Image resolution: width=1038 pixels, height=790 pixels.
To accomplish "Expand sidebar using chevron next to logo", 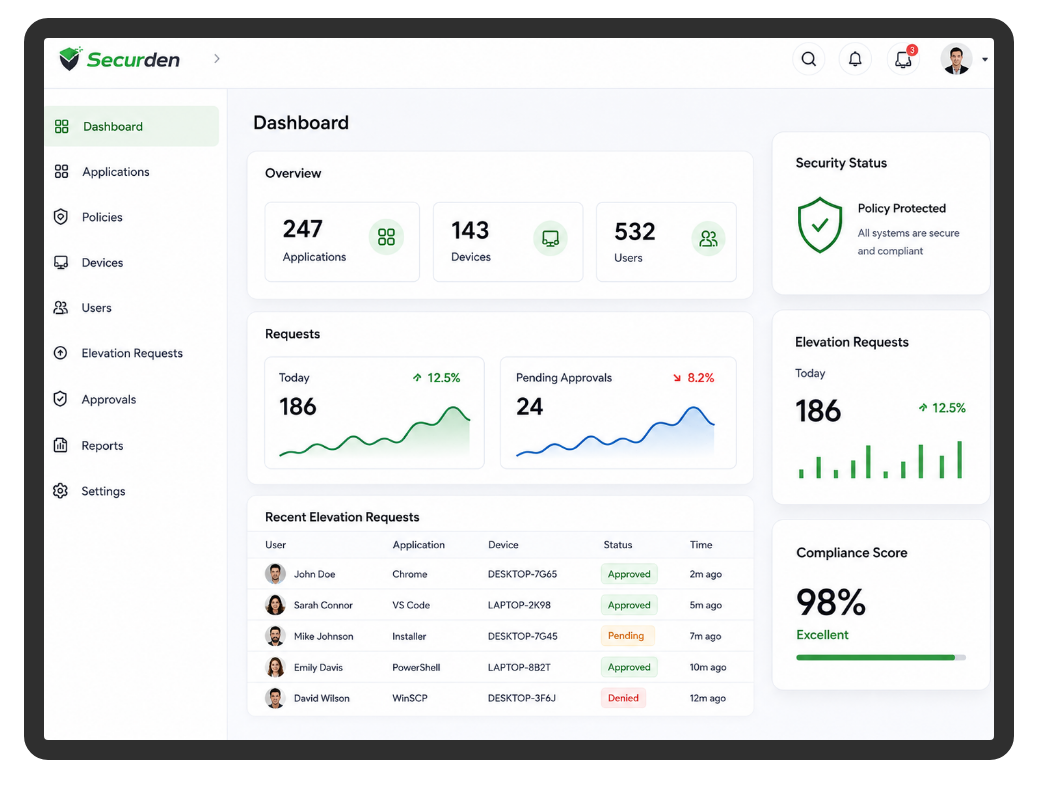I will [216, 58].
